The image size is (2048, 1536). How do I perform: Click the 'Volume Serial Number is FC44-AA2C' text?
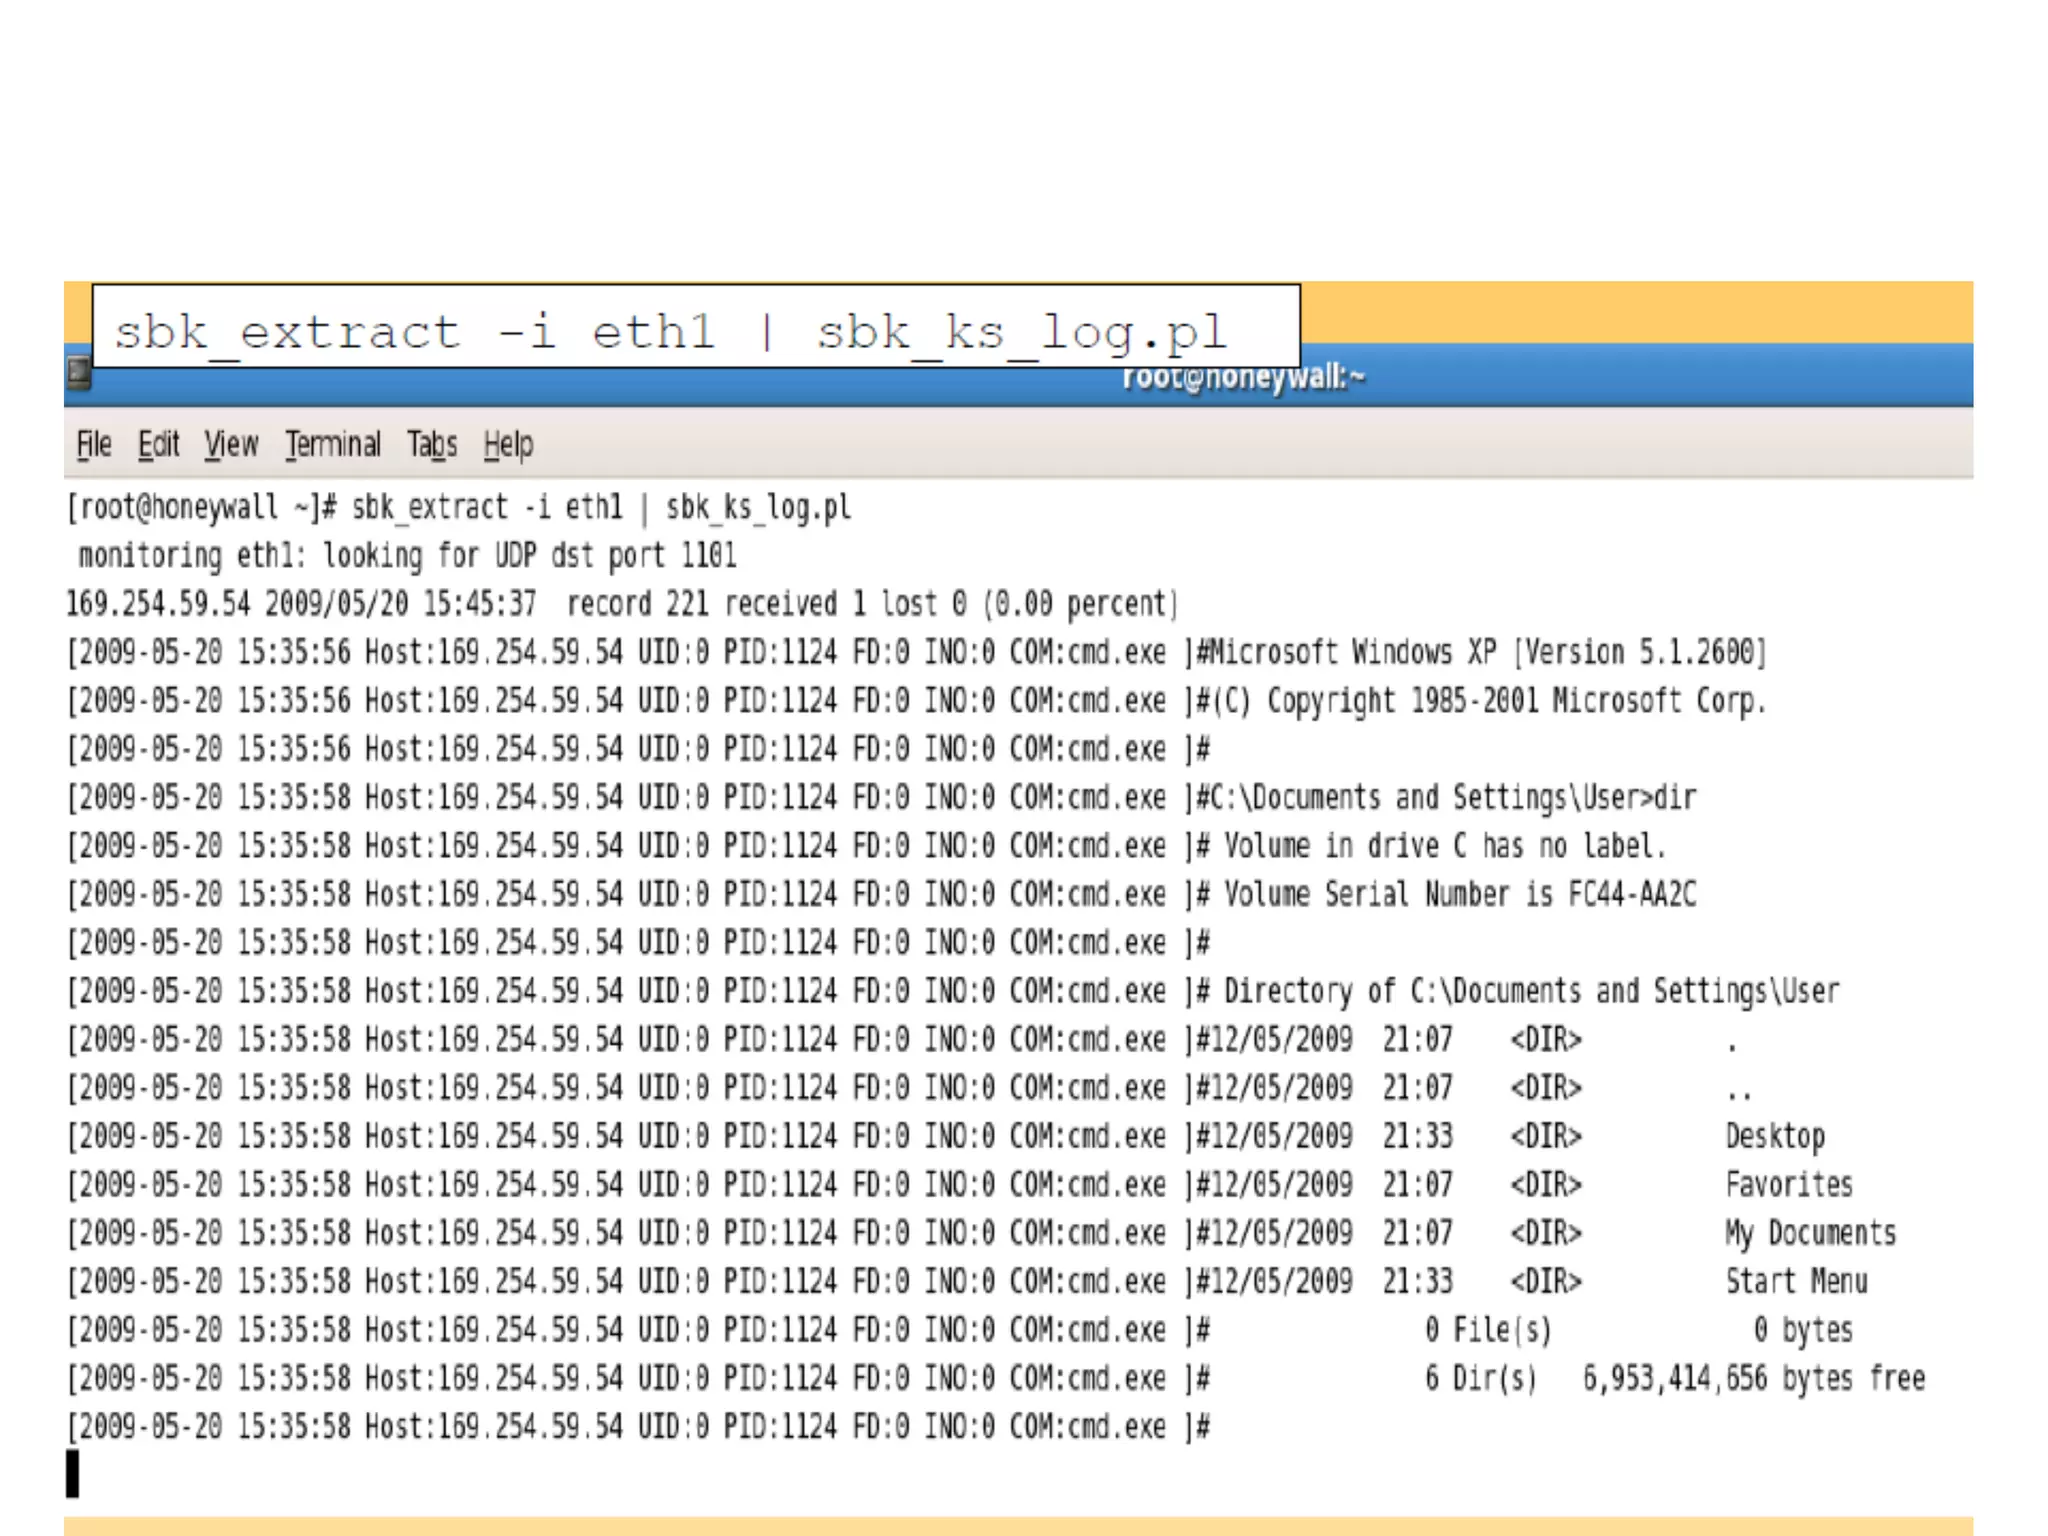coord(1460,894)
